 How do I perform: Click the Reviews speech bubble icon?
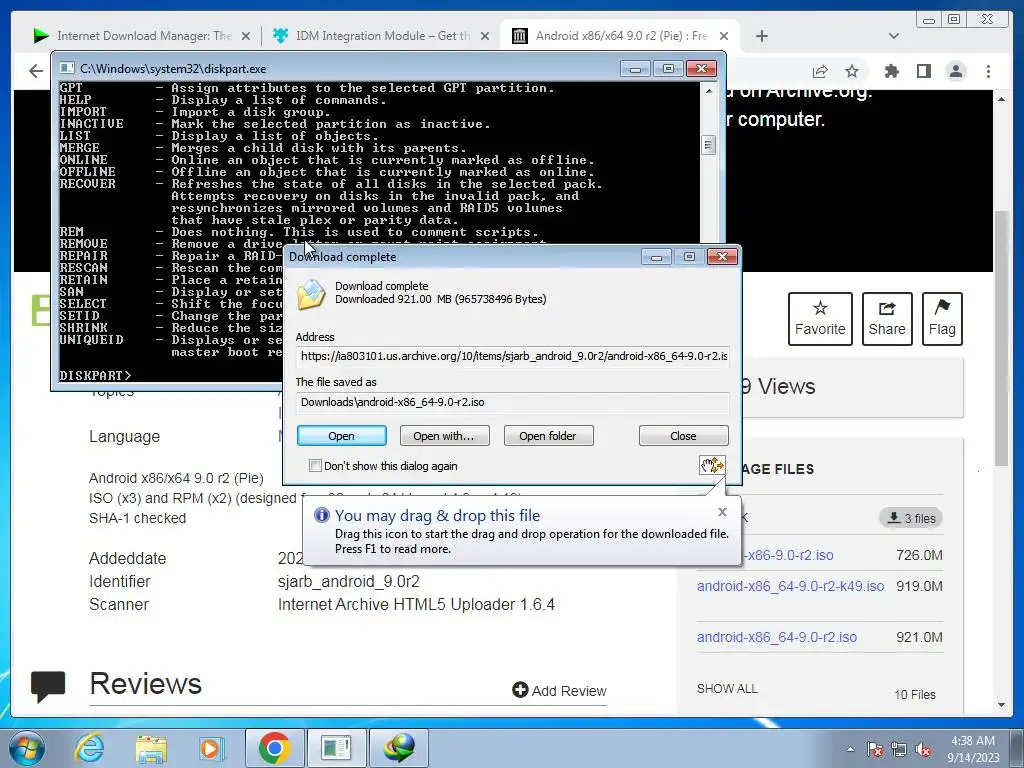48,685
